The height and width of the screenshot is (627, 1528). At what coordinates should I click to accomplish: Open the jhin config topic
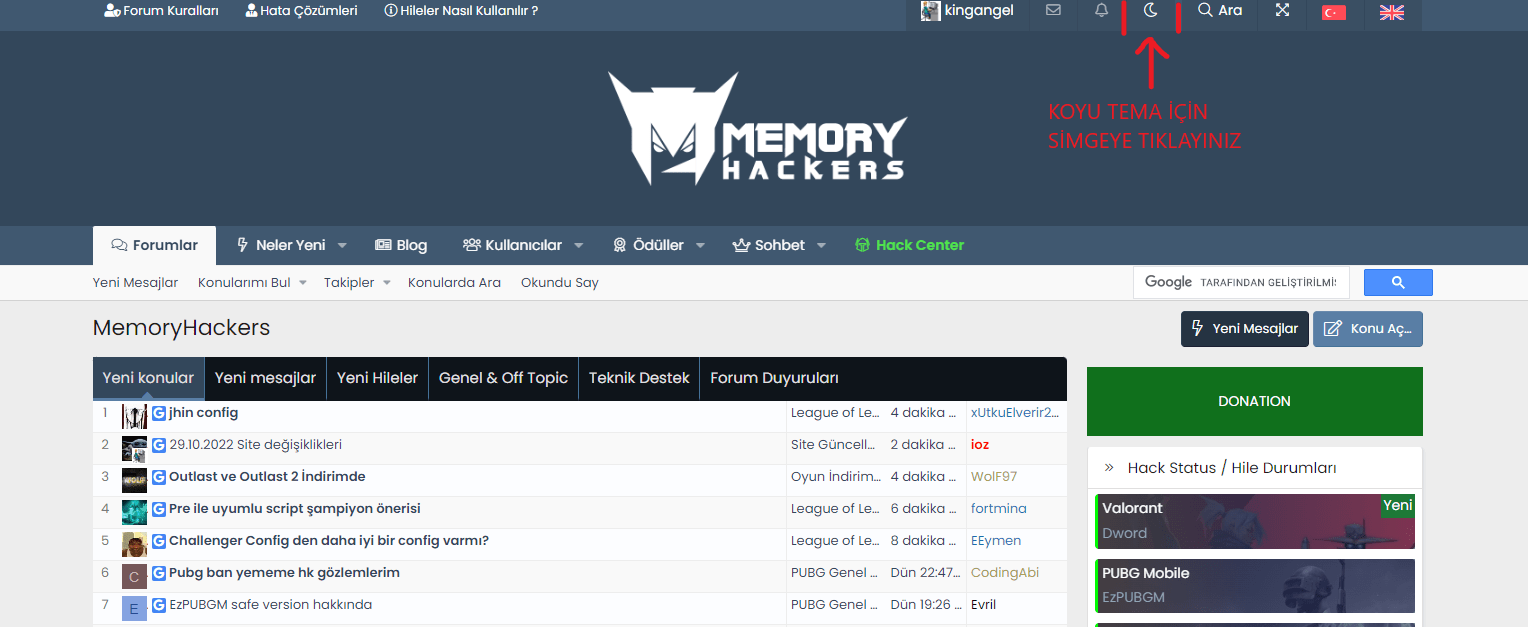click(x=203, y=412)
